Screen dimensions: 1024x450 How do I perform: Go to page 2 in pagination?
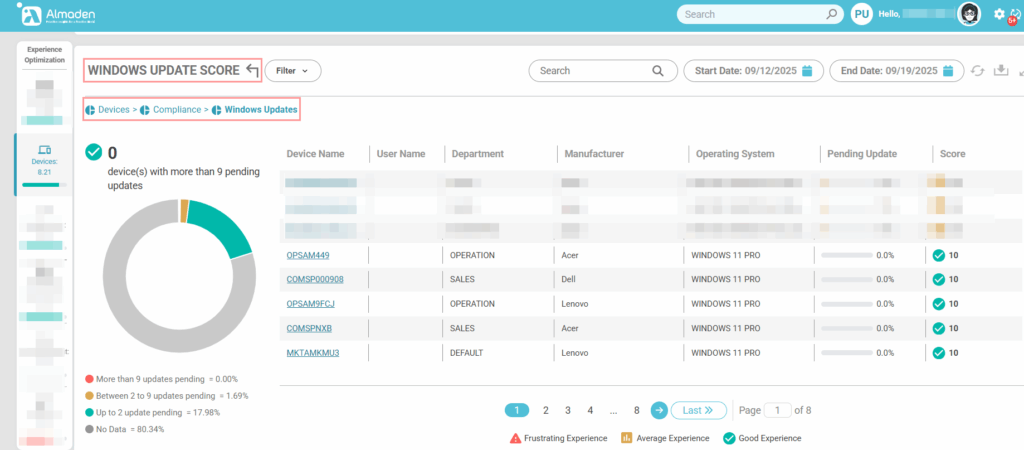(545, 410)
